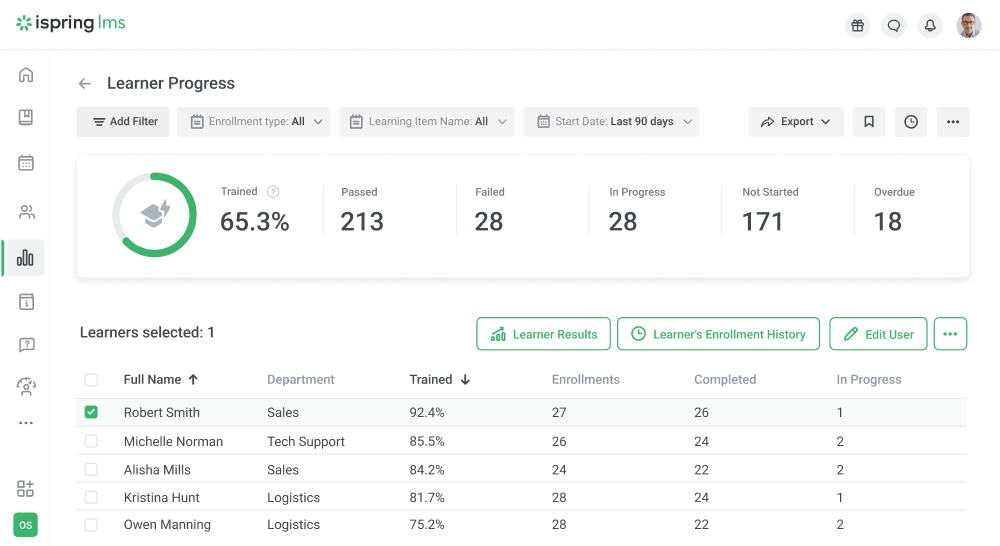
Task: Check the Michelle Norman row checkbox
Action: click(91, 441)
